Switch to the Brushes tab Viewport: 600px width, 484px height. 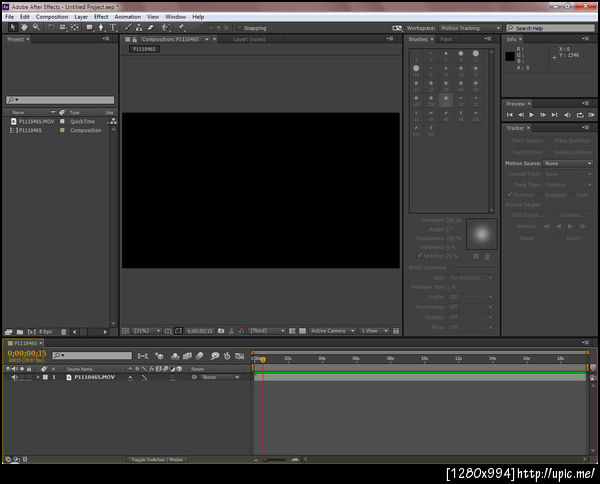tap(418, 39)
